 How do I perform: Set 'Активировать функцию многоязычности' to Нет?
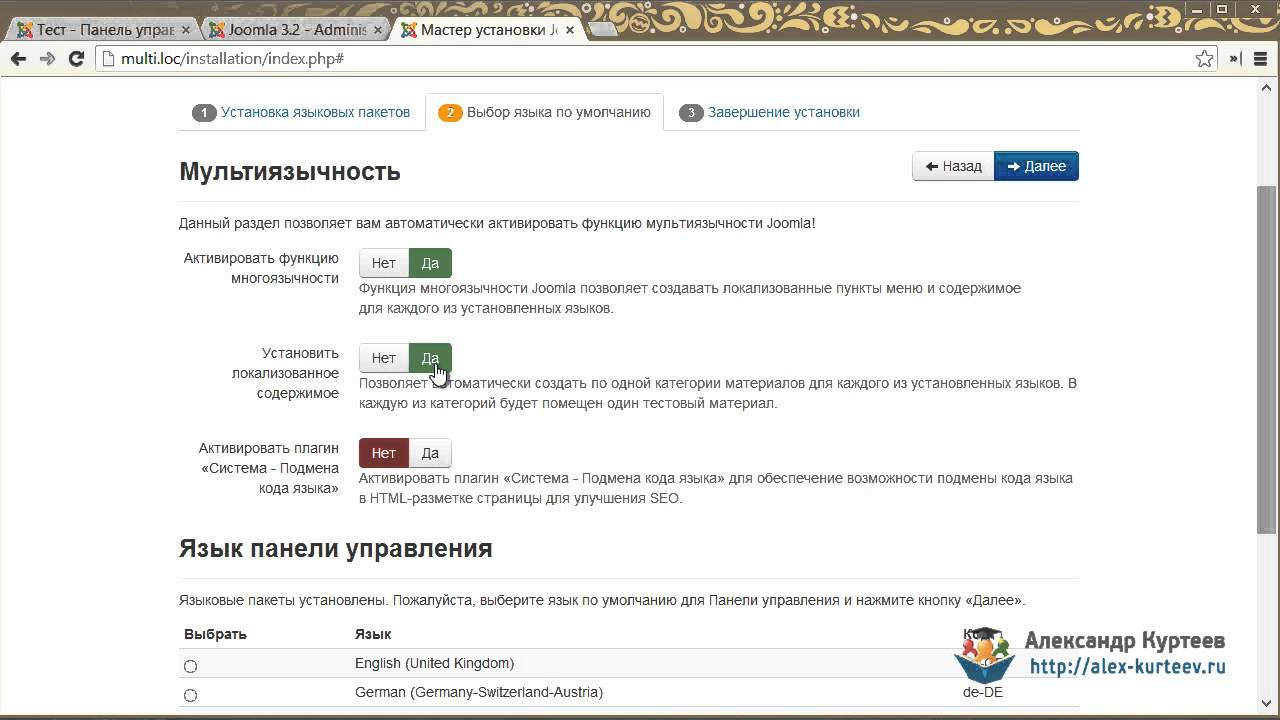coord(384,263)
